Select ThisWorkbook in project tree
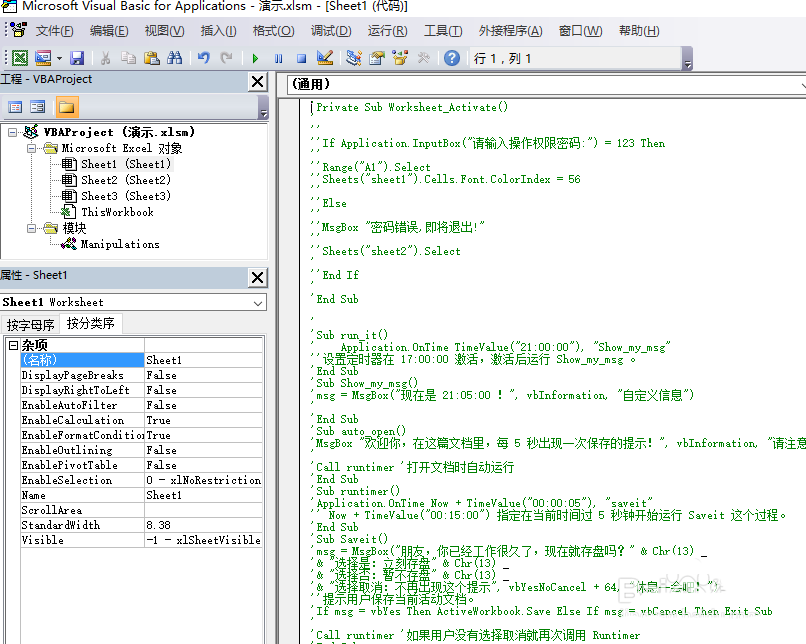The width and height of the screenshot is (806, 644). point(117,212)
